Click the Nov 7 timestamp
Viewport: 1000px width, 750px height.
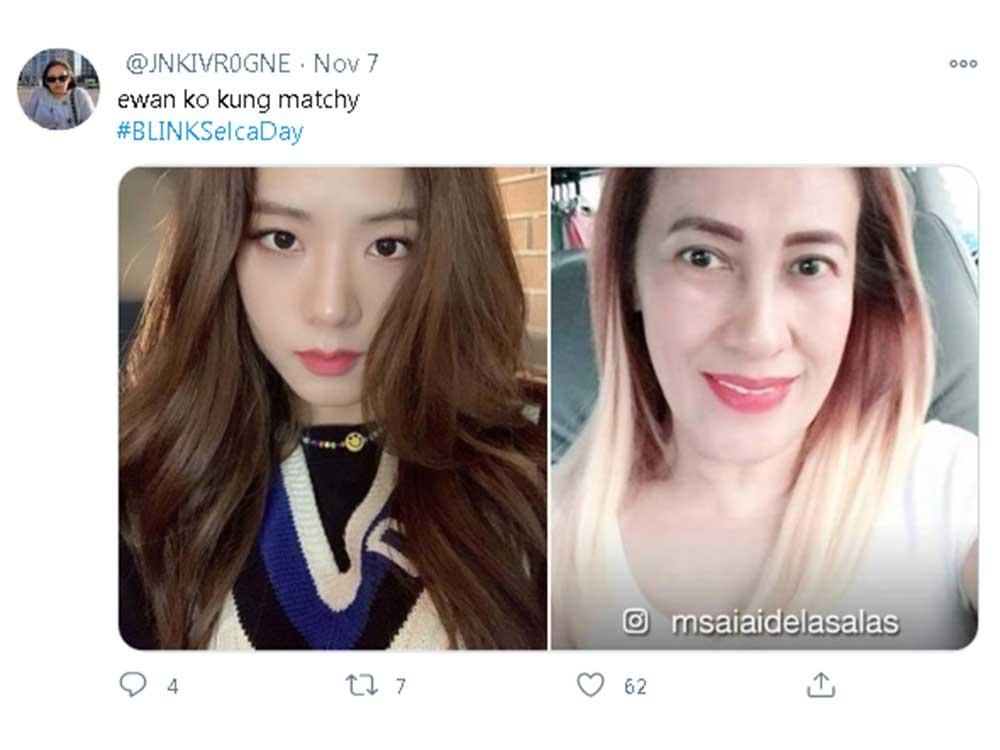[346, 63]
